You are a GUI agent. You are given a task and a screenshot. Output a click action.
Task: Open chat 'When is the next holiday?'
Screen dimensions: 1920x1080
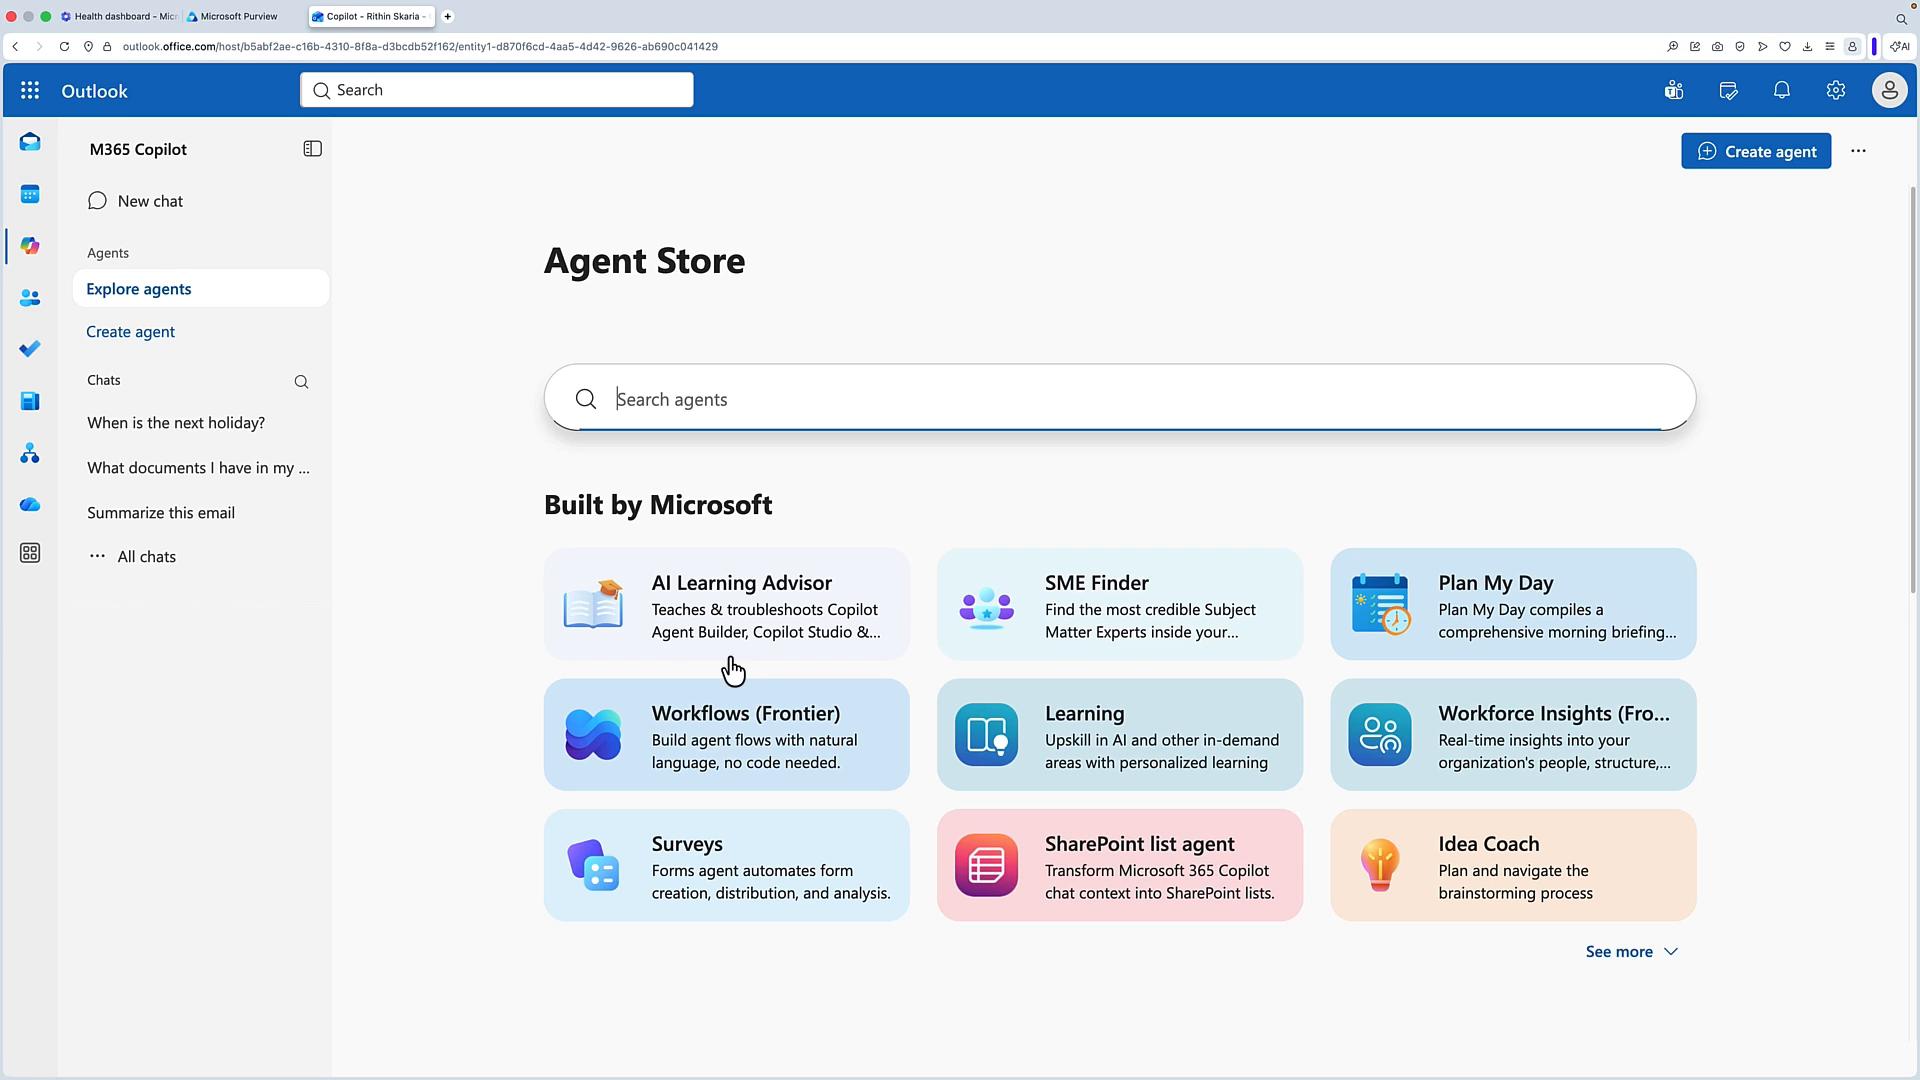click(x=176, y=423)
